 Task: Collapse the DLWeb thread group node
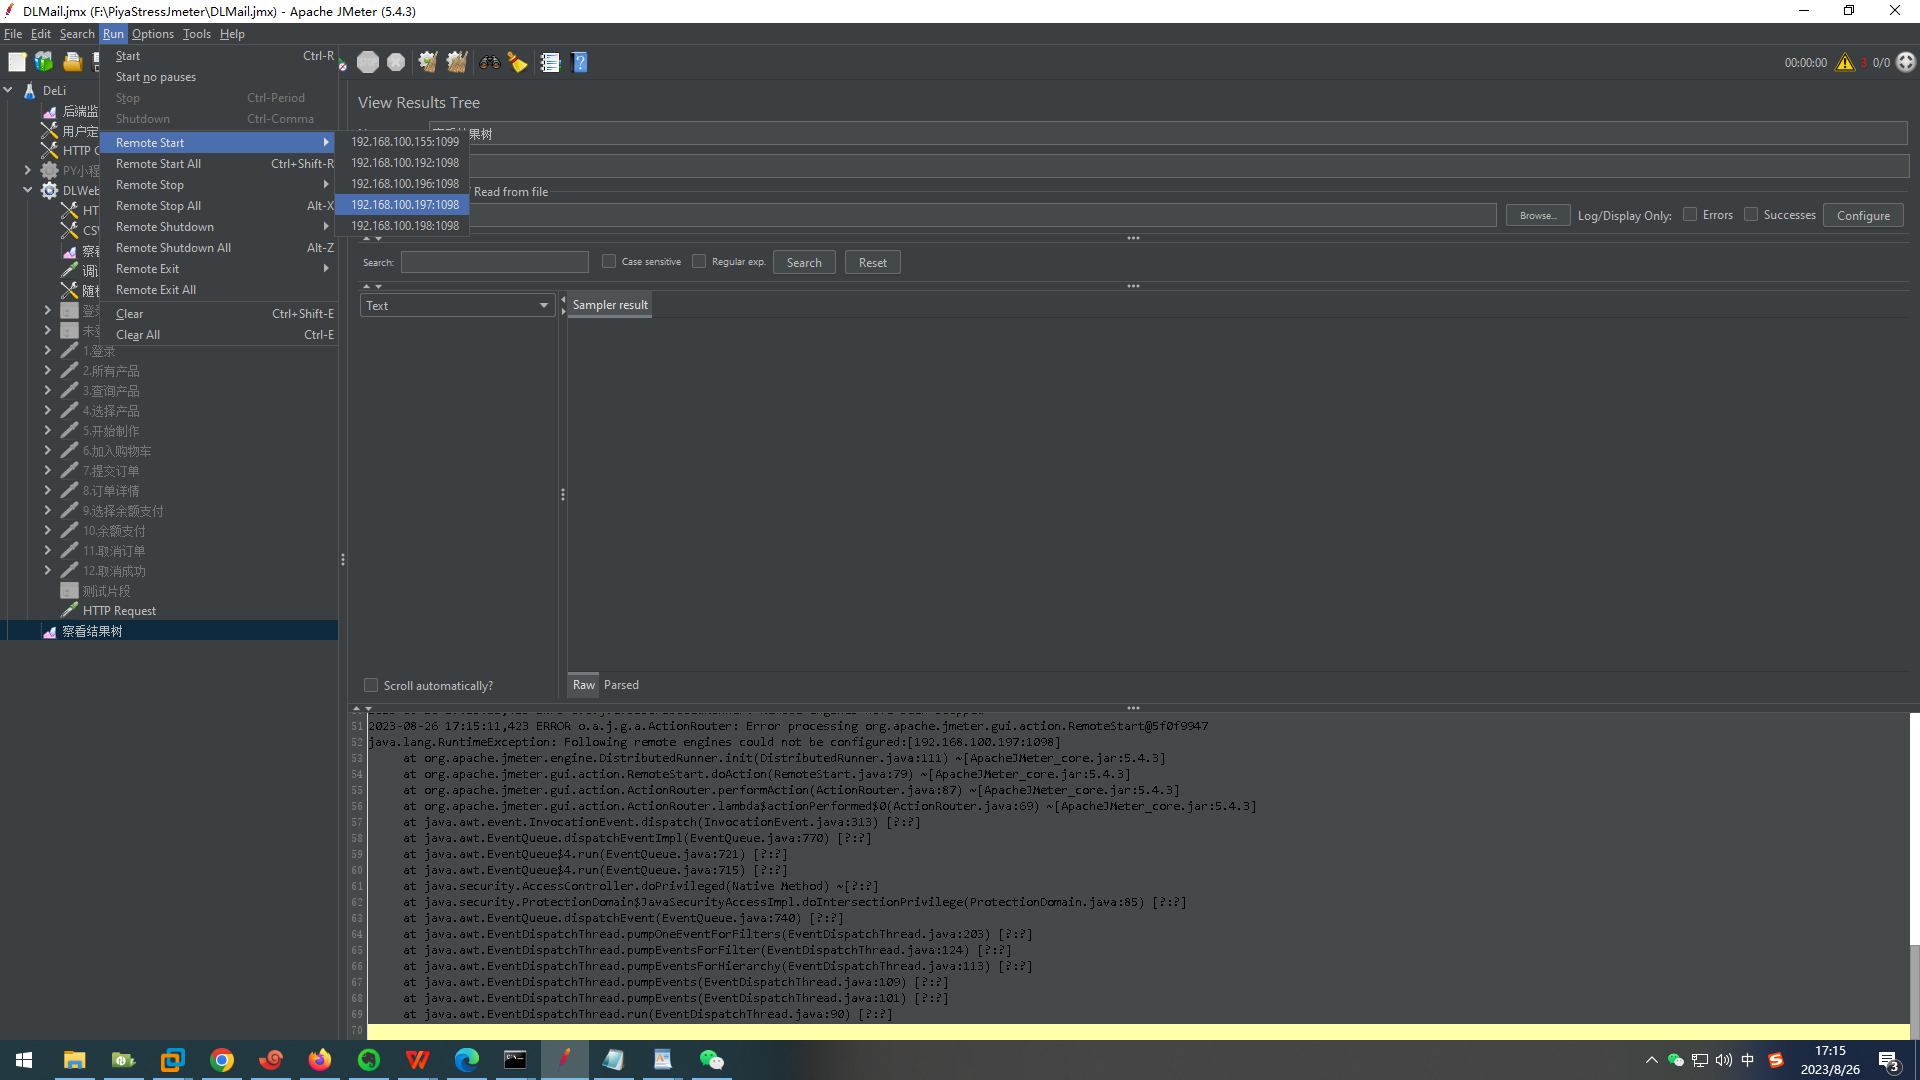coord(28,190)
